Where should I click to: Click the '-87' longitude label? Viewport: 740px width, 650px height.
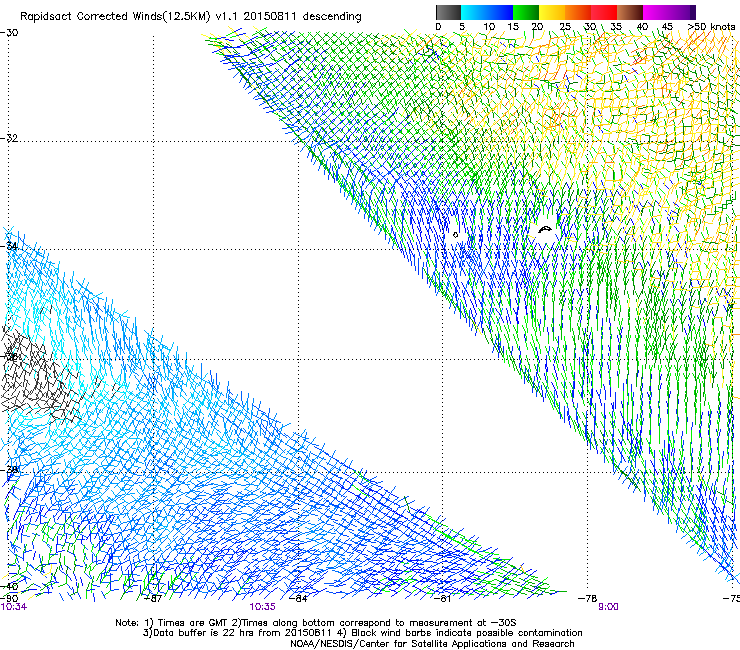pyautogui.click(x=152, y=598)
